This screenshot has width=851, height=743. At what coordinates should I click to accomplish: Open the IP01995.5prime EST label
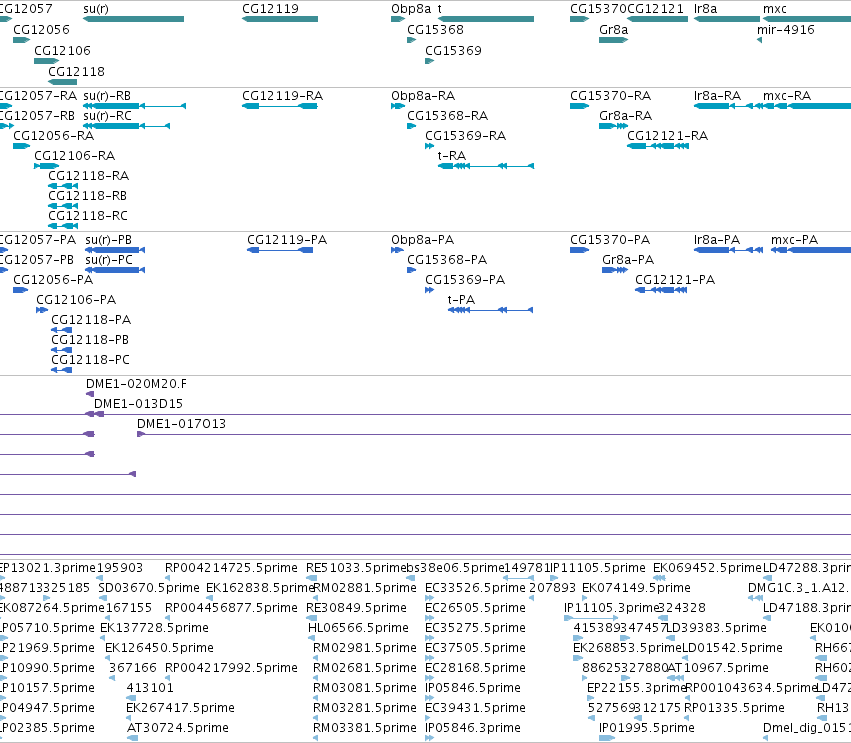pos(646,728)
